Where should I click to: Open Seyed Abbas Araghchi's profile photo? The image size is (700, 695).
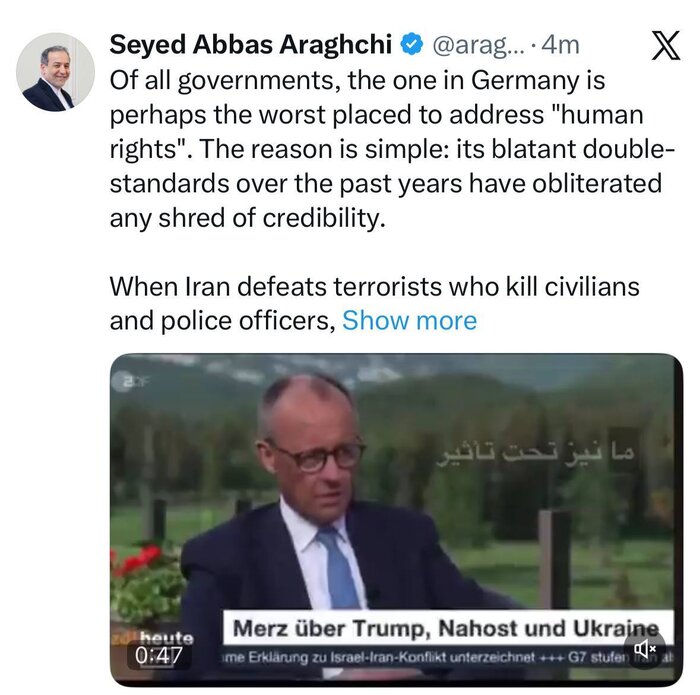57,72
